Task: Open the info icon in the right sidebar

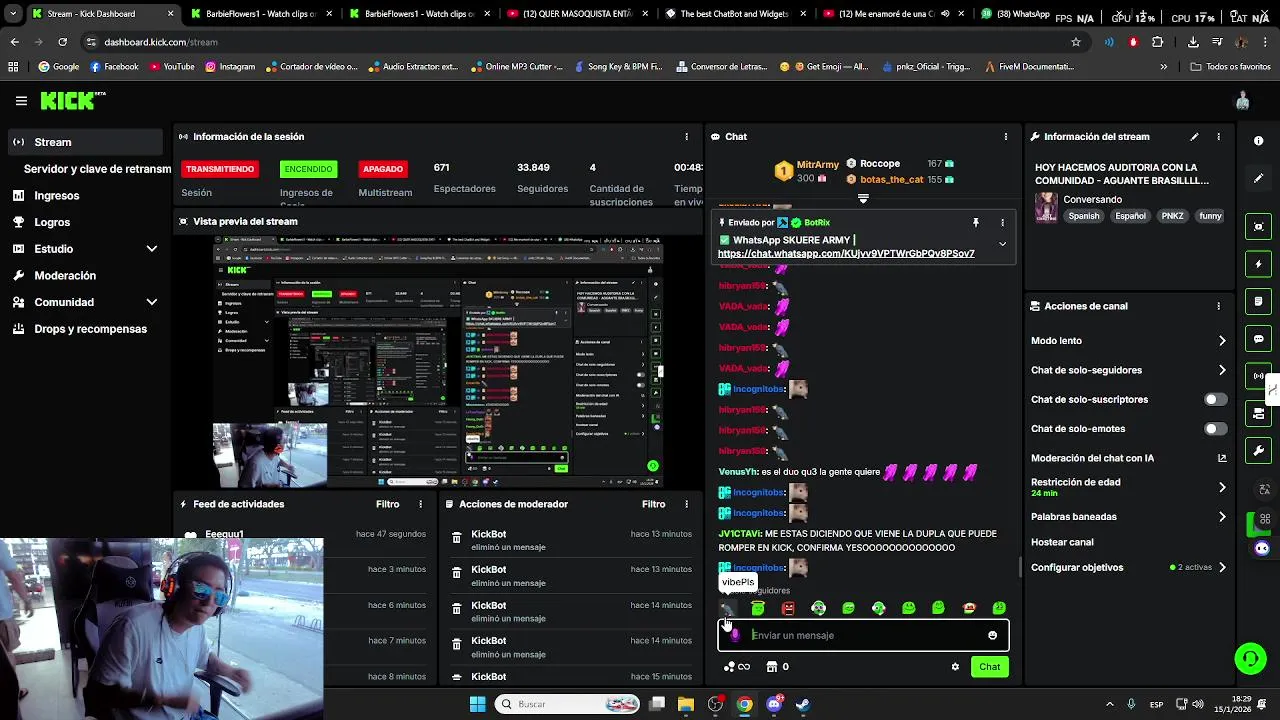Action: [x=1259, y=141]
